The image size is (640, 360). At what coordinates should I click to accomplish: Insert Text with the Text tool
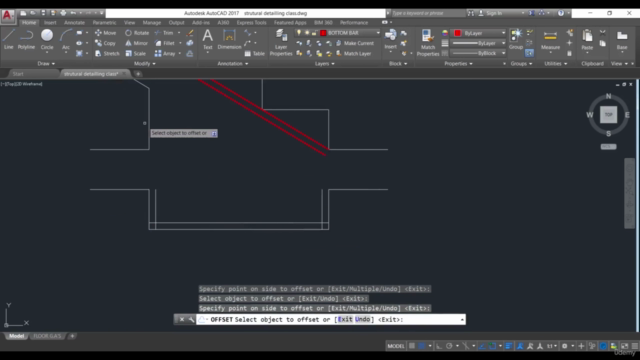click(x=208, y=40)
